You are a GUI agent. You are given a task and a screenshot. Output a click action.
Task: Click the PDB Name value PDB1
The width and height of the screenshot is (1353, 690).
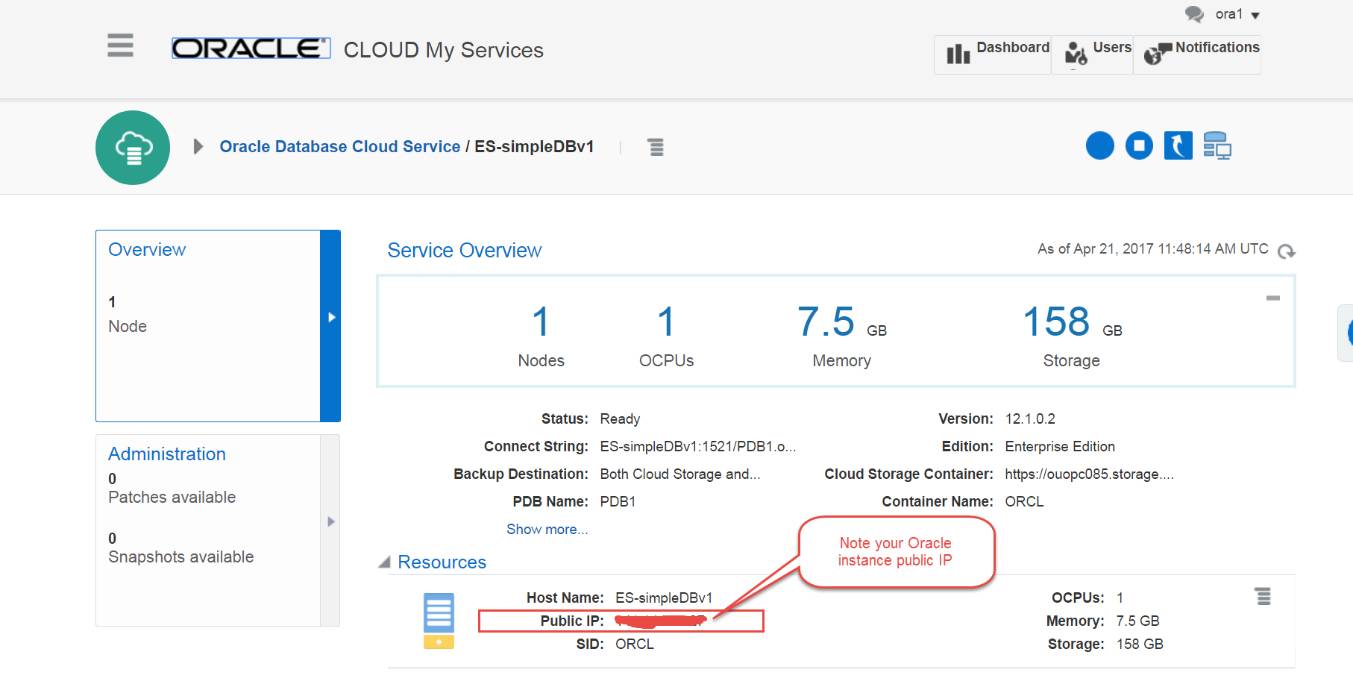click(618, 502)
